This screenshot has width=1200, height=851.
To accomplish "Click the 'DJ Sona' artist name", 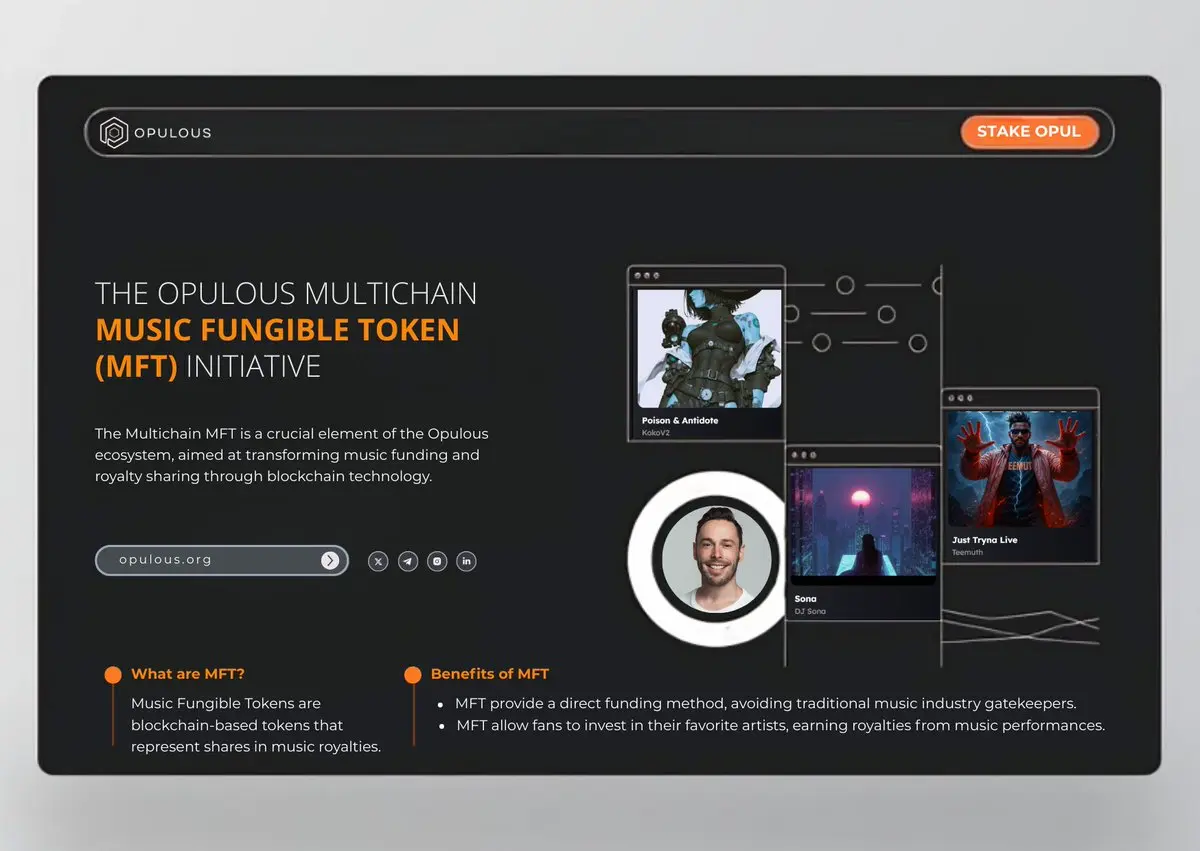I will [x=811, y=611].
